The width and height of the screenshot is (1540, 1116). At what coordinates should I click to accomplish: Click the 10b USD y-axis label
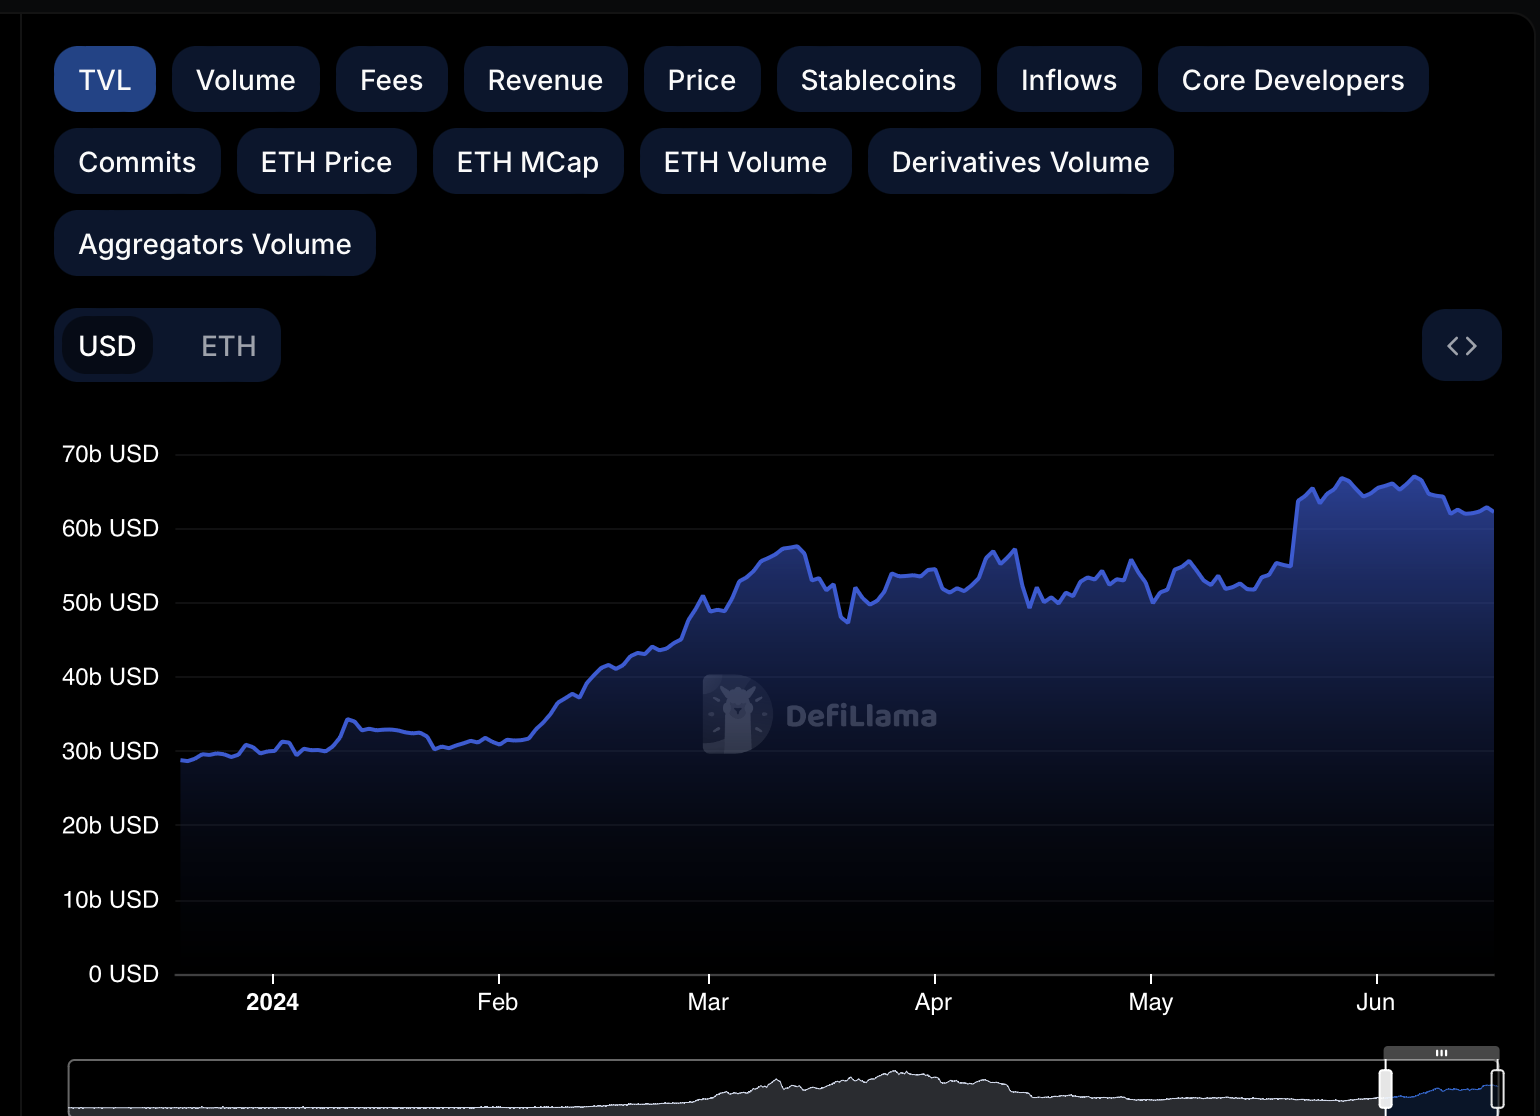[x=110, y=900]
